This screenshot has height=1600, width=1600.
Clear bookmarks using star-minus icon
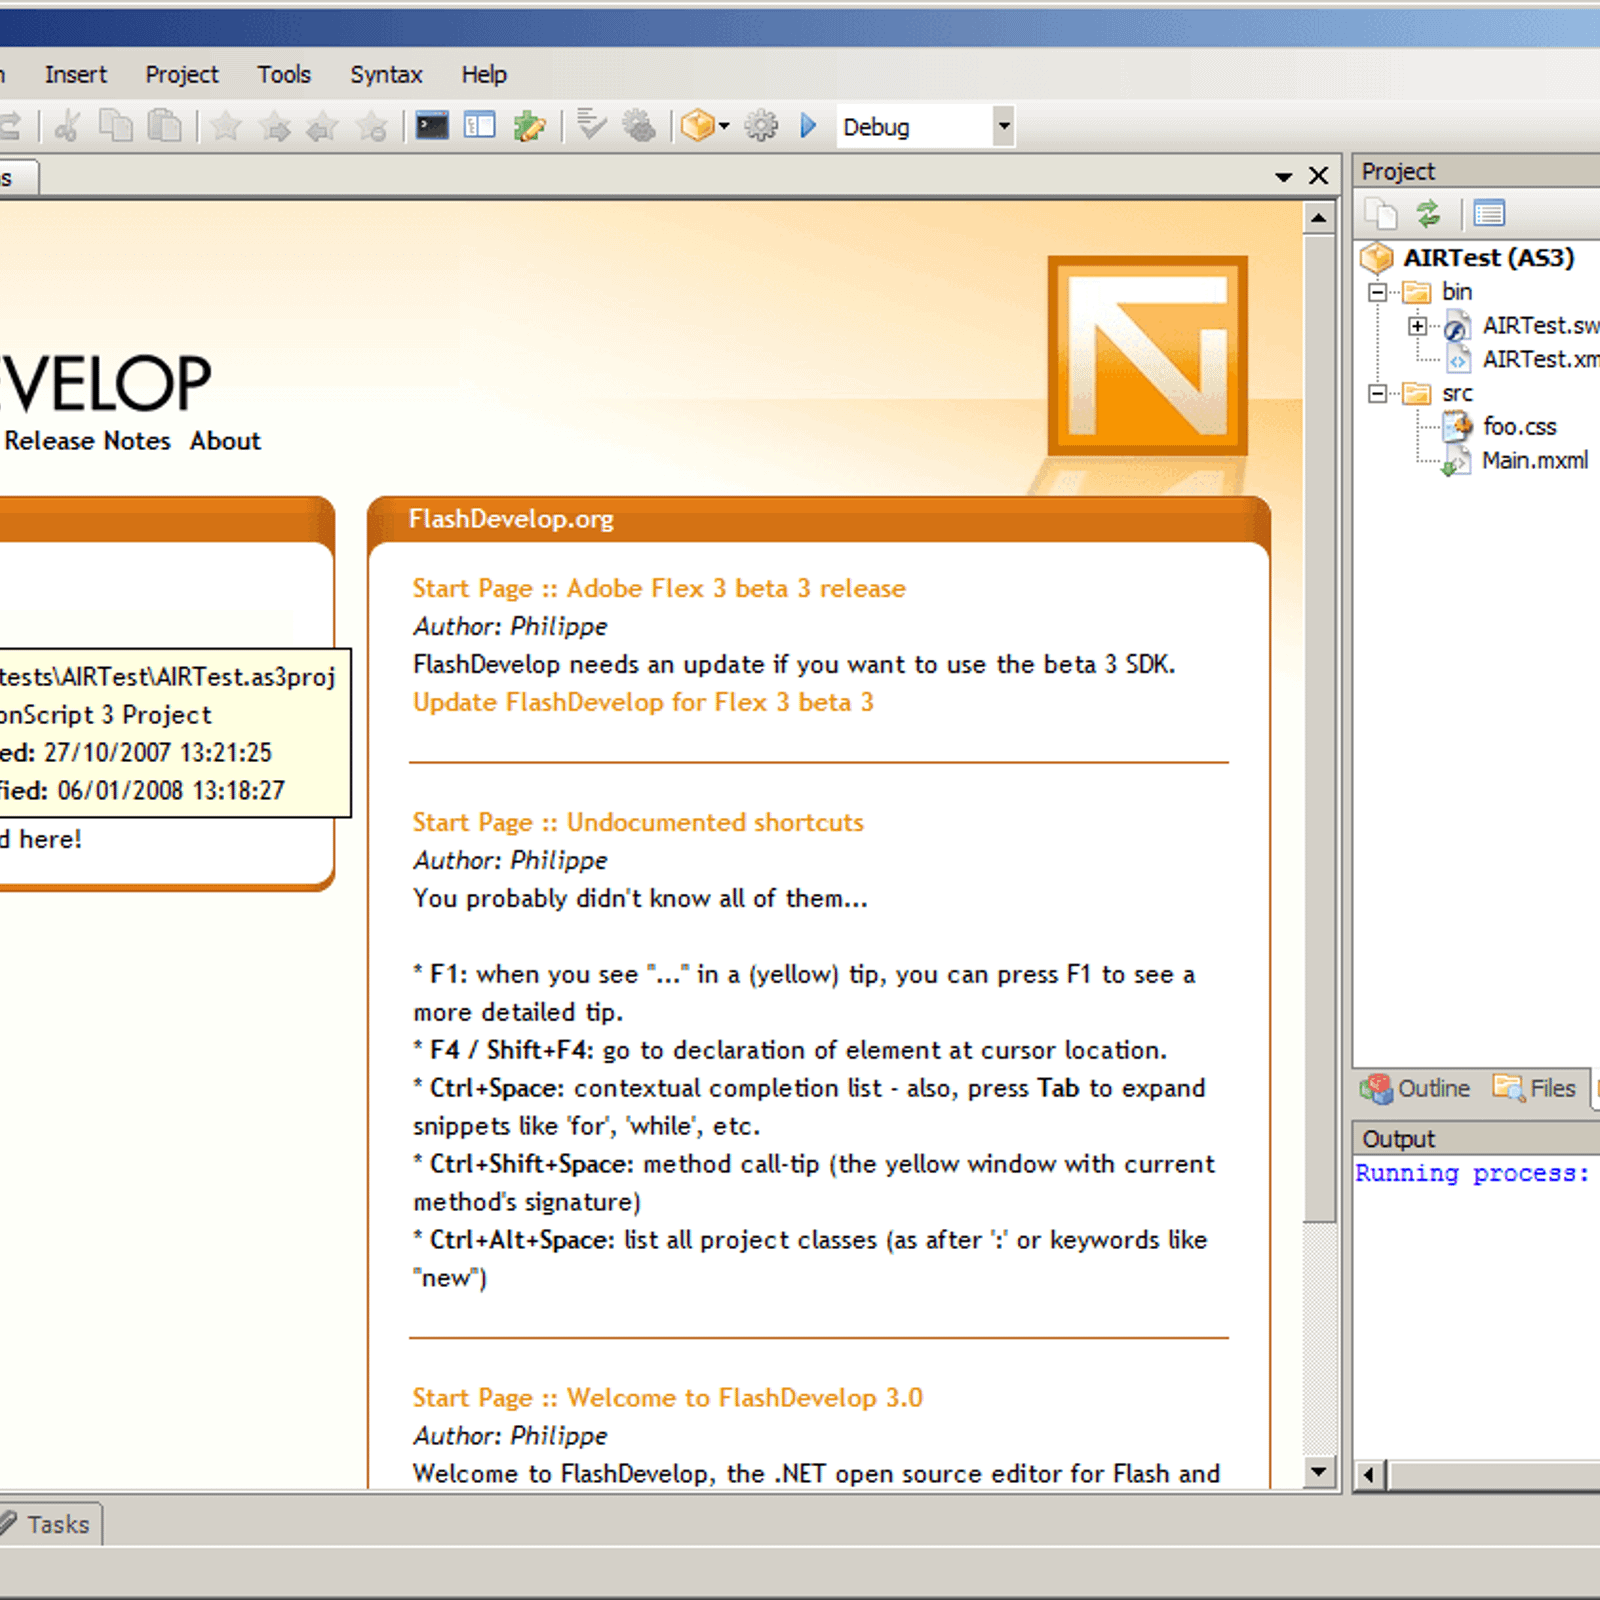(372, 126)
